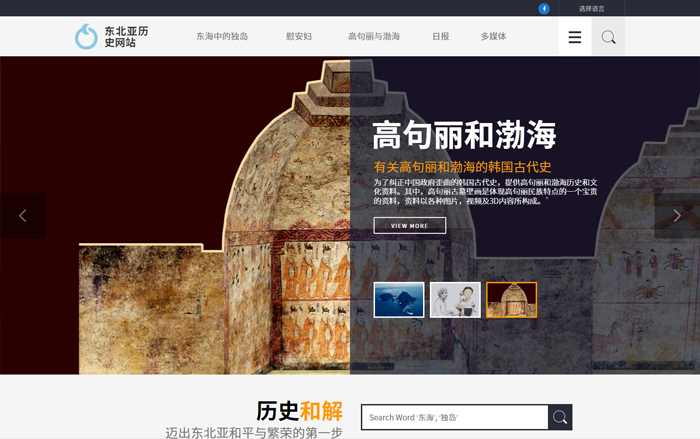Click the 迈出东北亚和平与繁荣的第一步 tagline
The image size is (700, 439).
point(254,433)
